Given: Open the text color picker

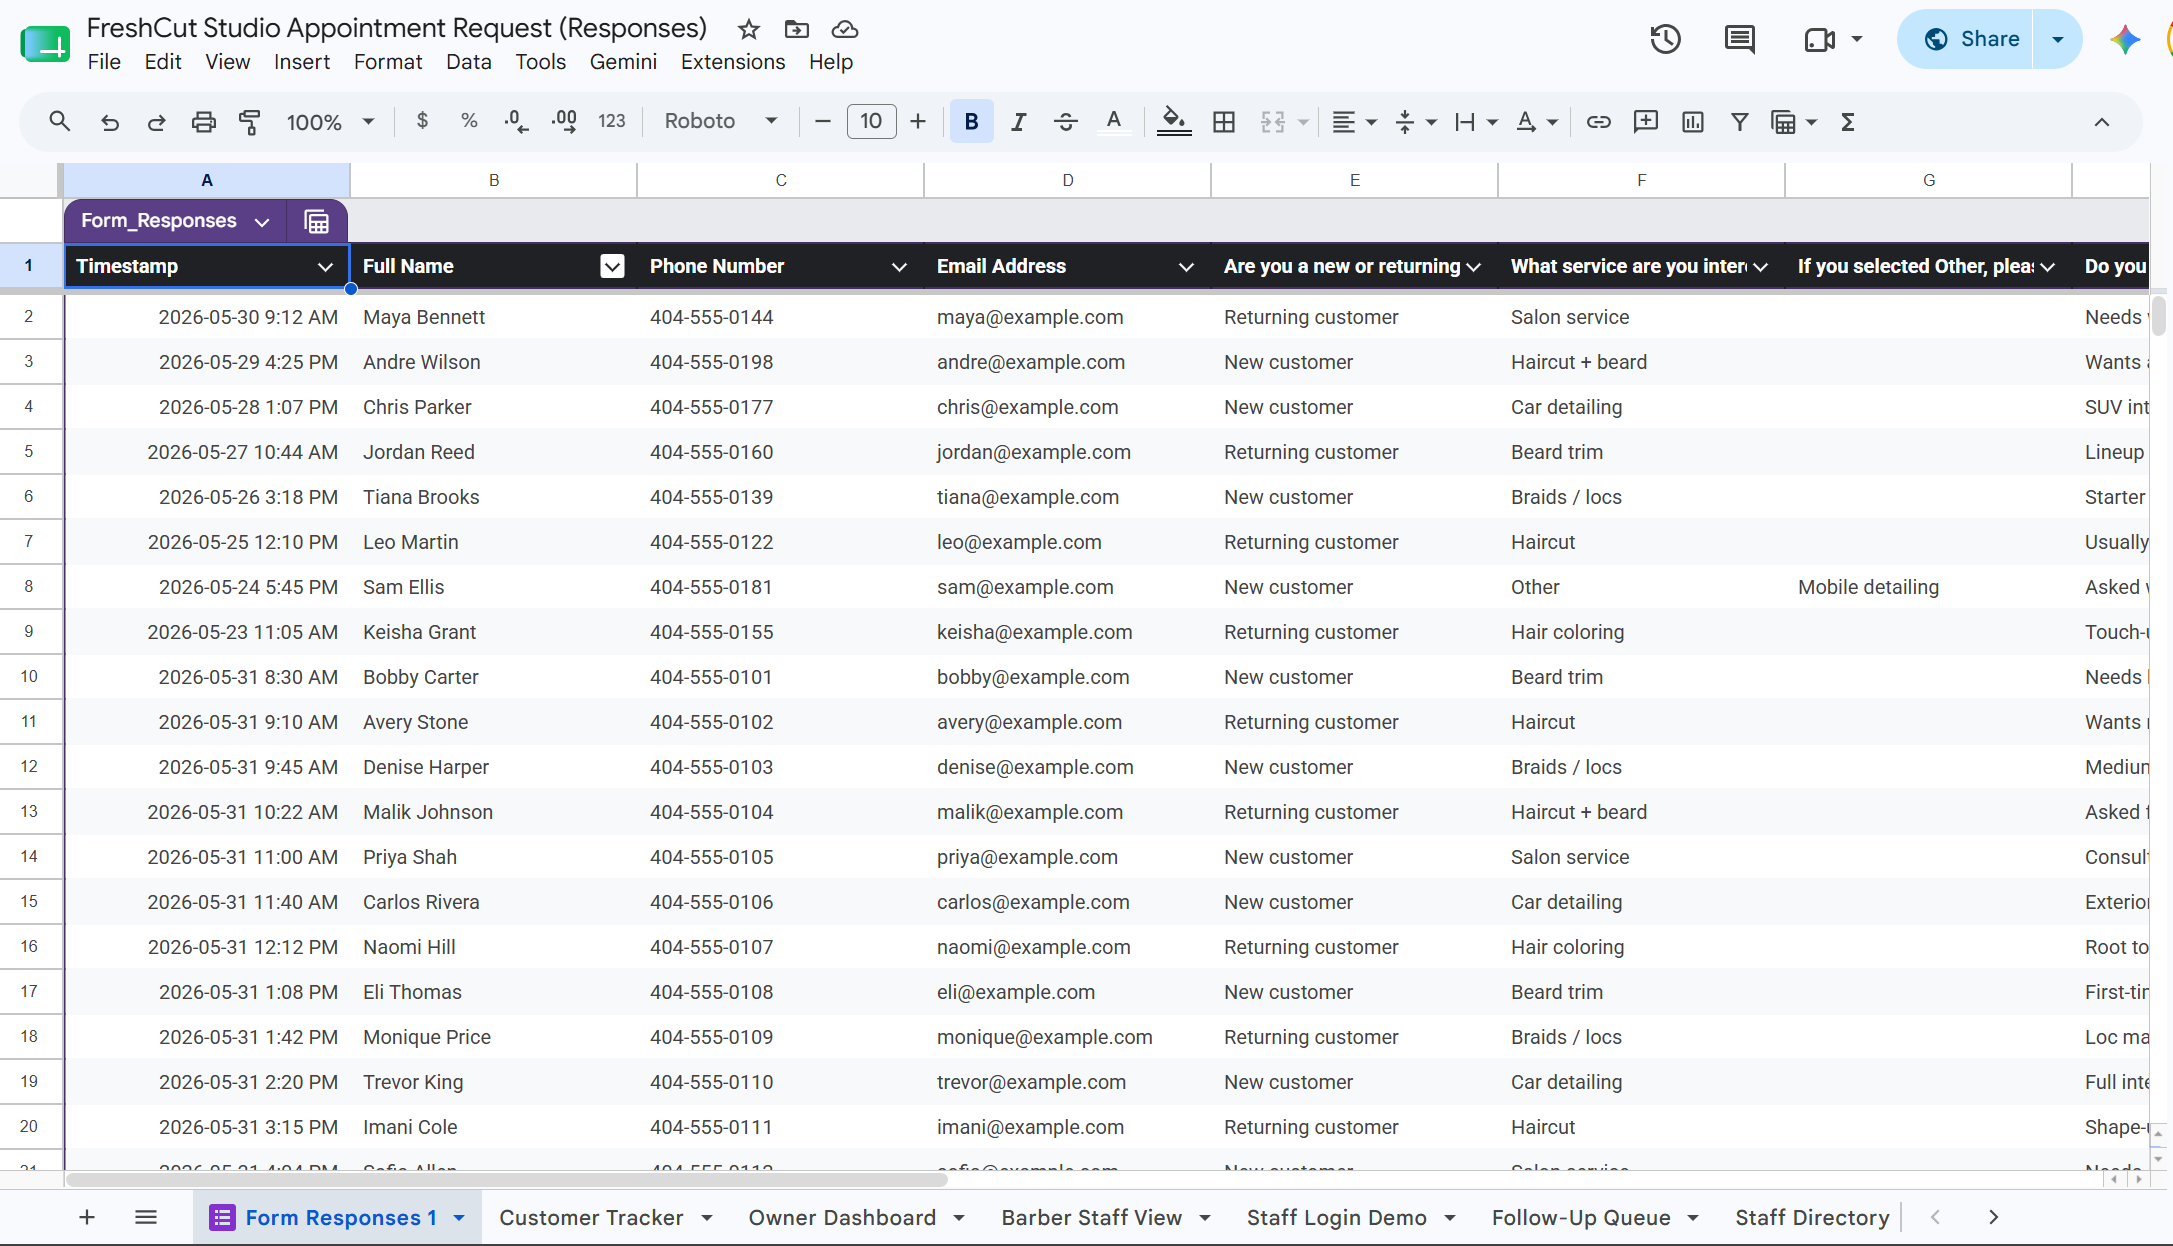Looking at the screenshot, I should pyautogui.click(x=1114, y=122).
